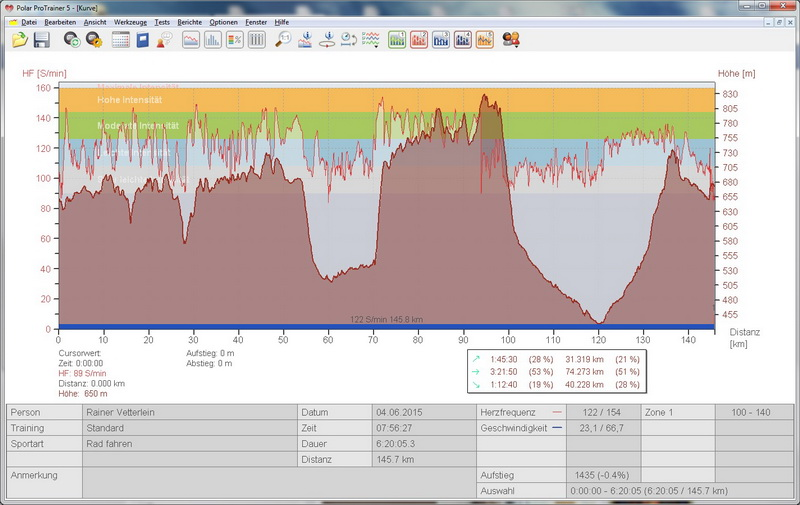Click the red Herzfrequenz line color swatch

(x=557, y=412)
